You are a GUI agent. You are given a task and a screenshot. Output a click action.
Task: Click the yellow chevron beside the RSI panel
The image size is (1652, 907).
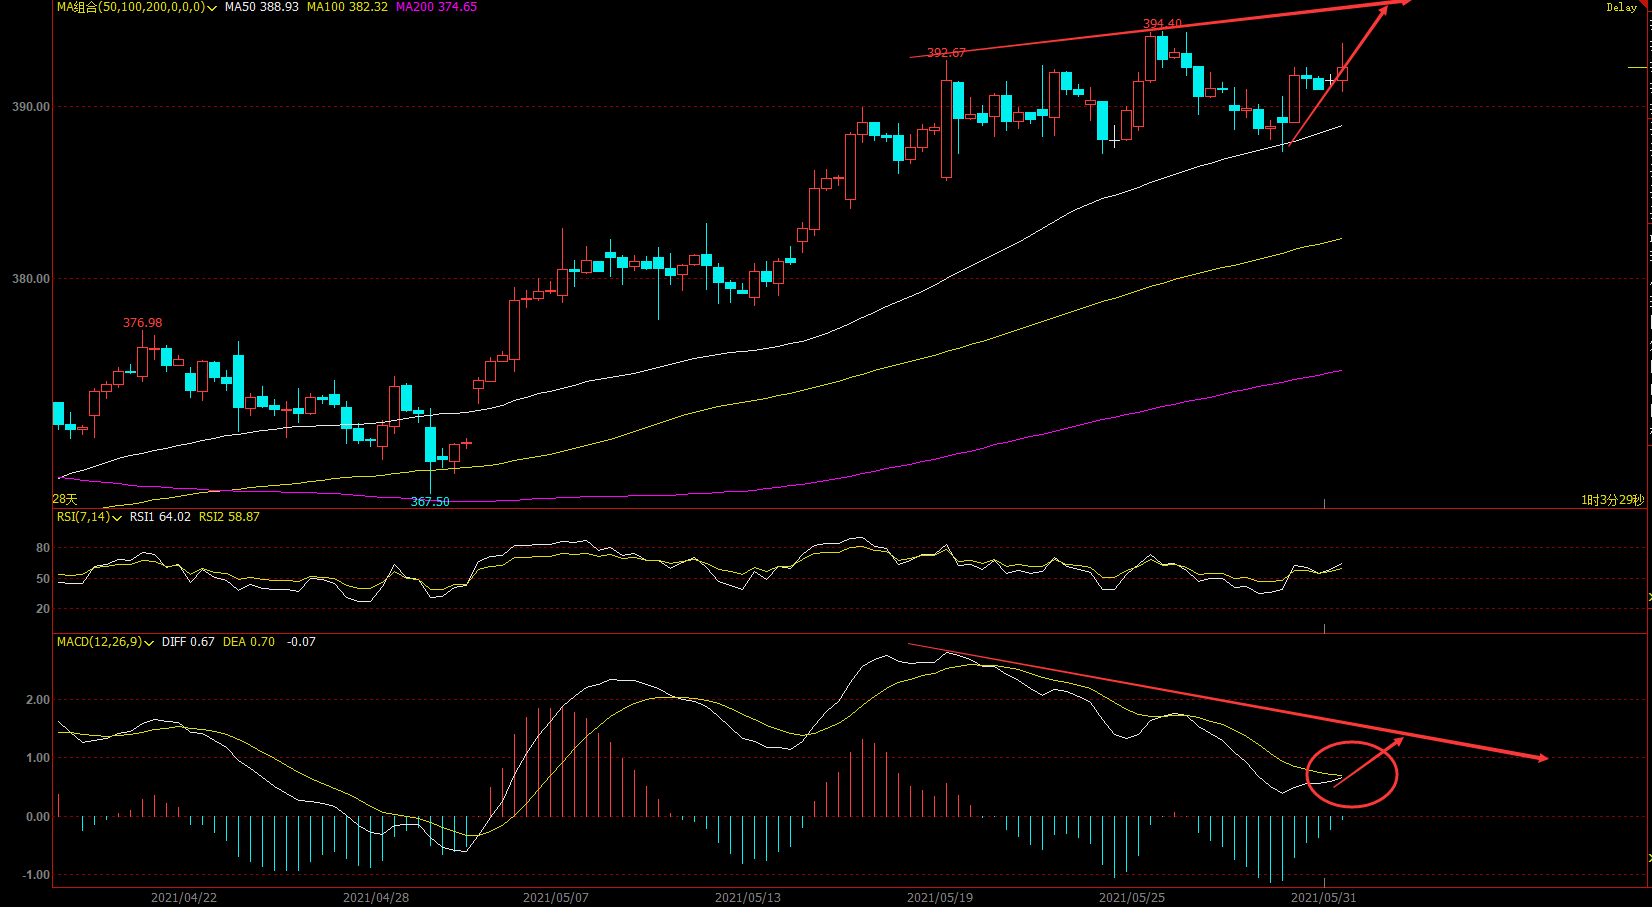[x=1649, y=597]
